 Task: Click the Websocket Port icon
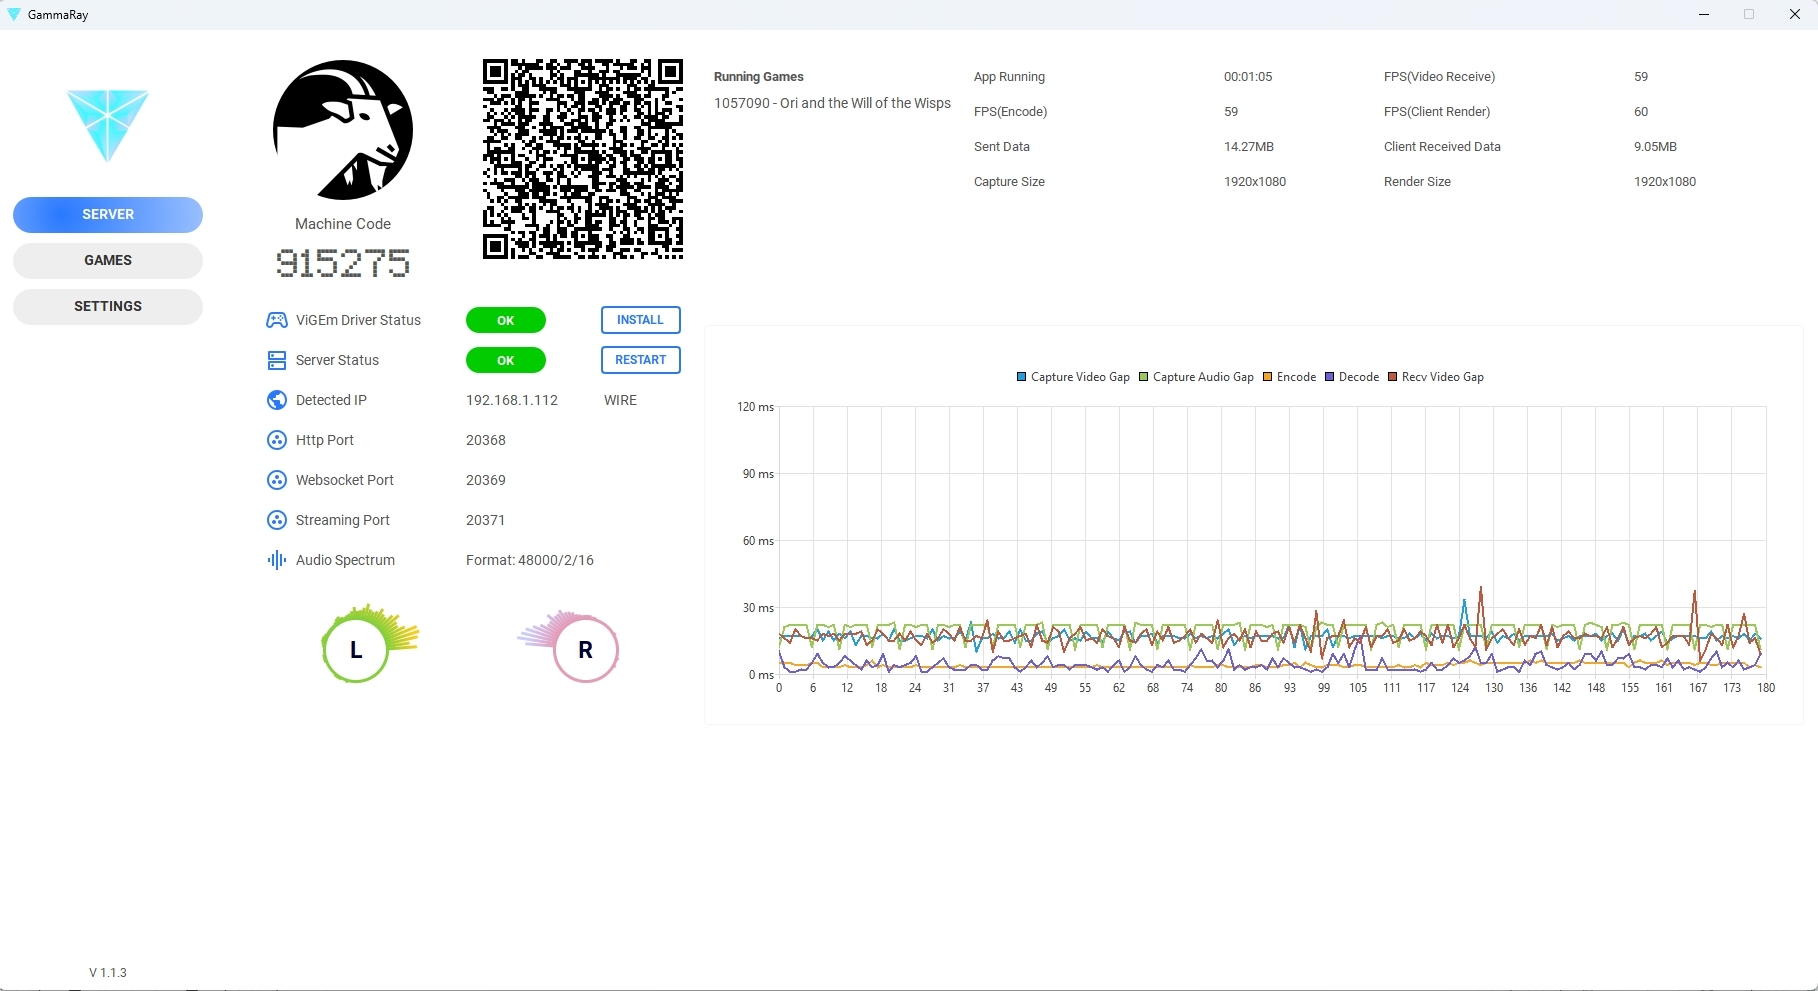(x=277, y=480)
